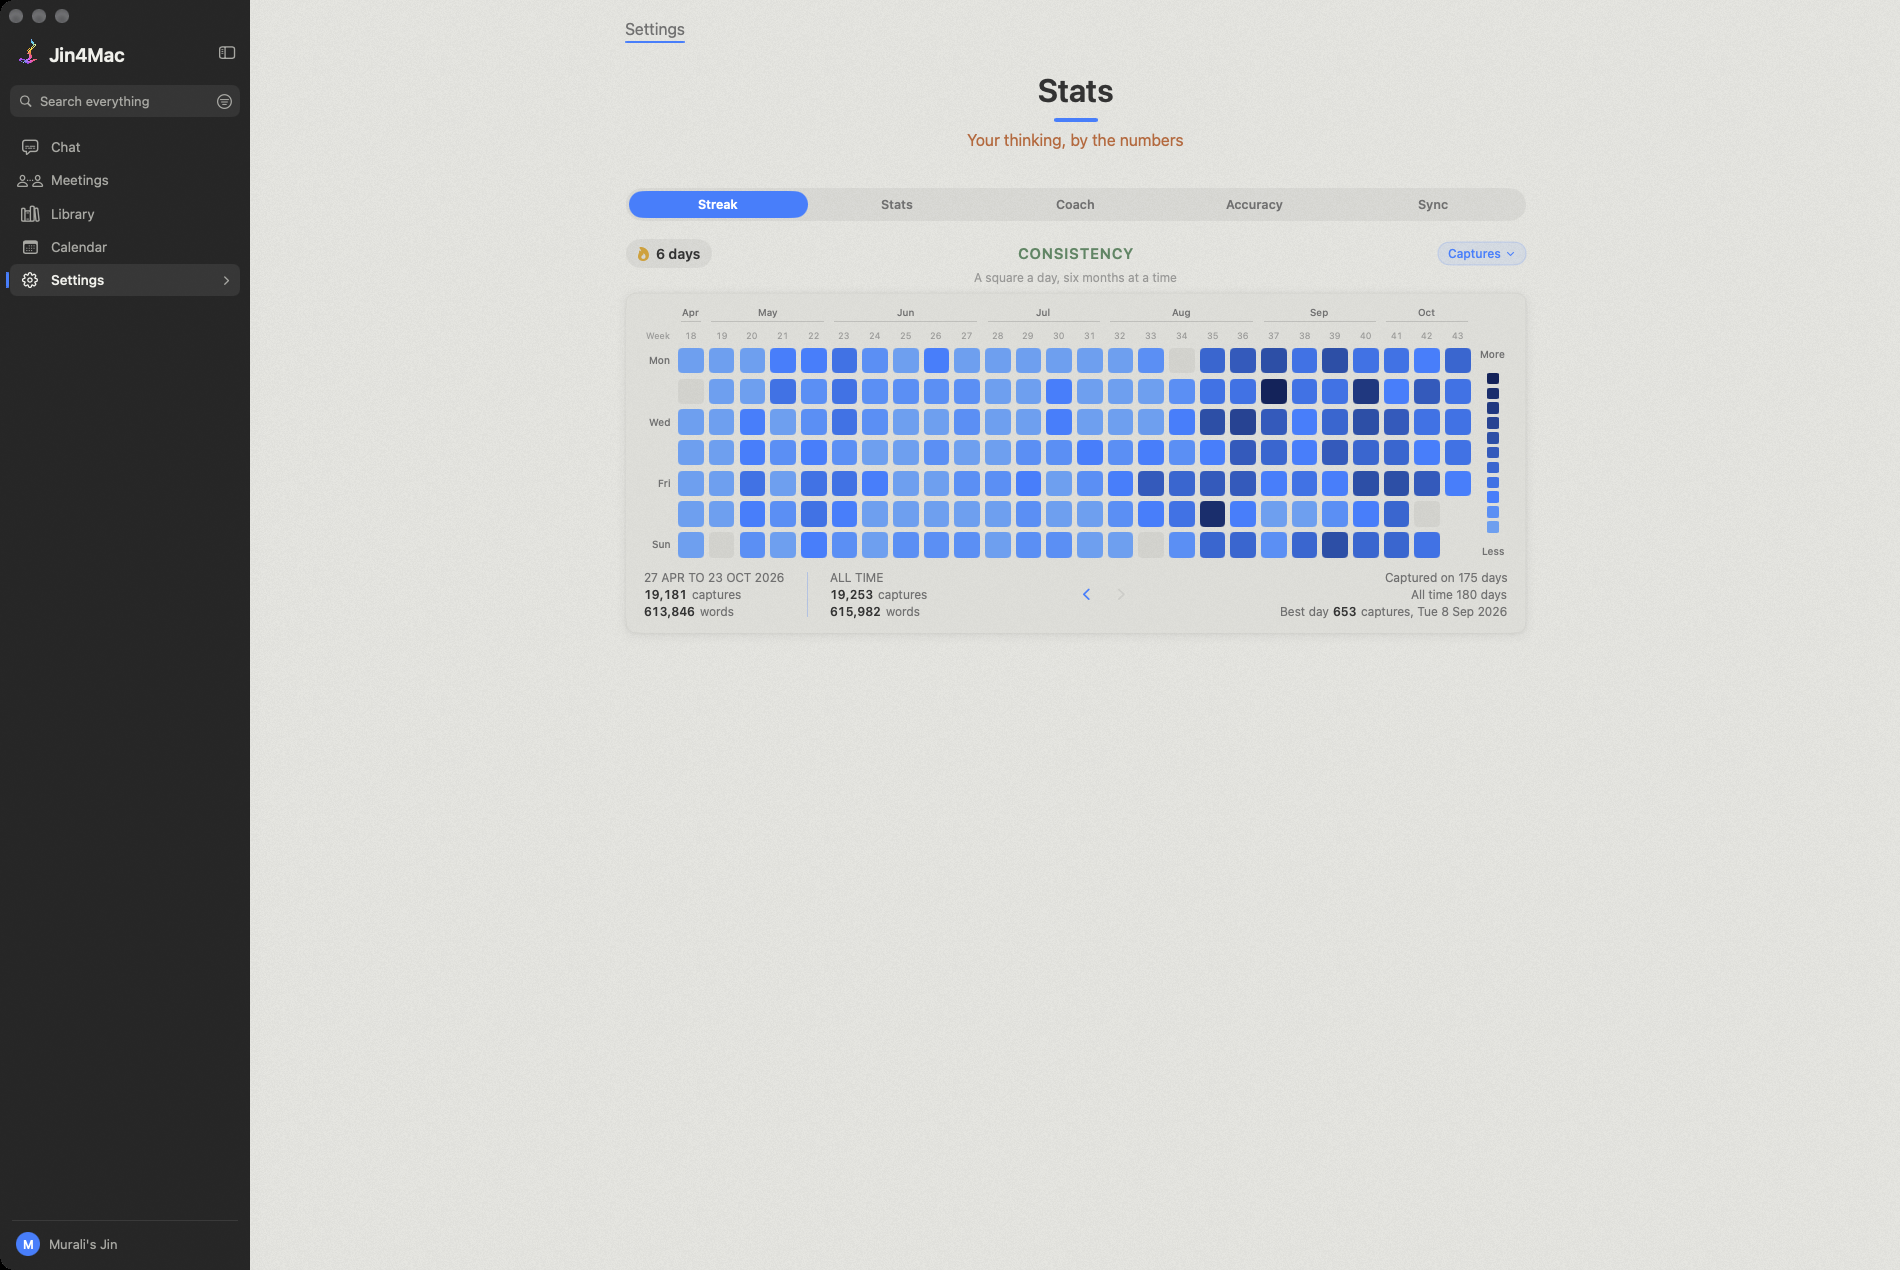Screen dimensions: 1900x1270
Task: Click the Library books icon
Action: pos(30,214)
